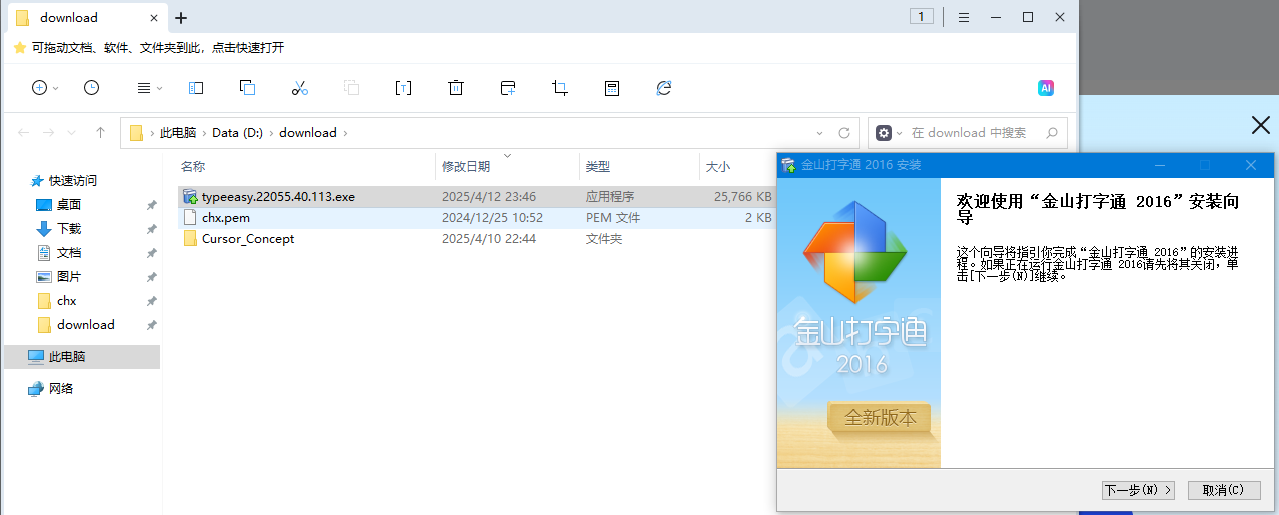Click the crop screenshot icon
Viewport: 1279px width, 515px height.
pos(560,88)
